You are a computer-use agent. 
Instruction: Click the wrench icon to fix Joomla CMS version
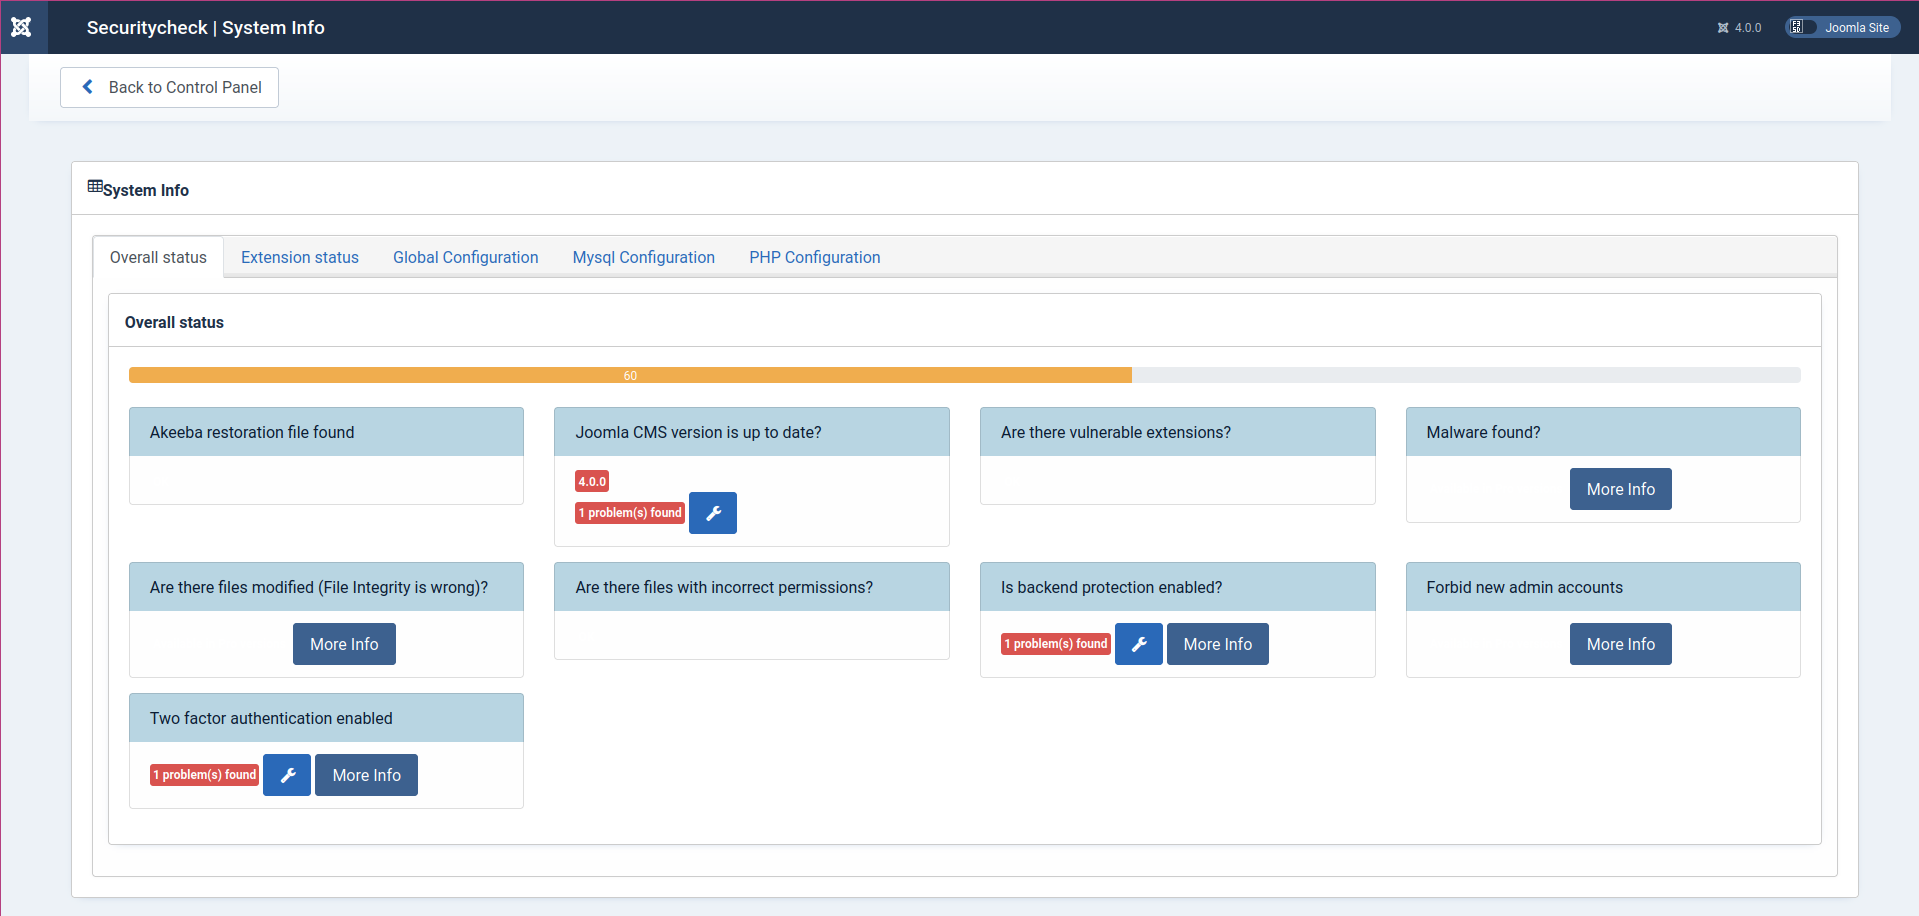tap(712, 512)
